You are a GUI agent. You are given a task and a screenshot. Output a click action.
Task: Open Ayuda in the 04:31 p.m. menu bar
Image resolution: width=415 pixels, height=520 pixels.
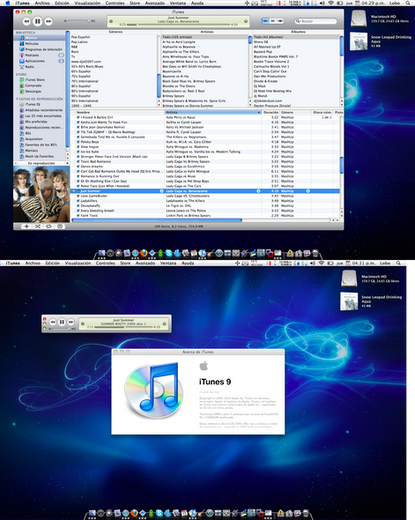[188, 263]
